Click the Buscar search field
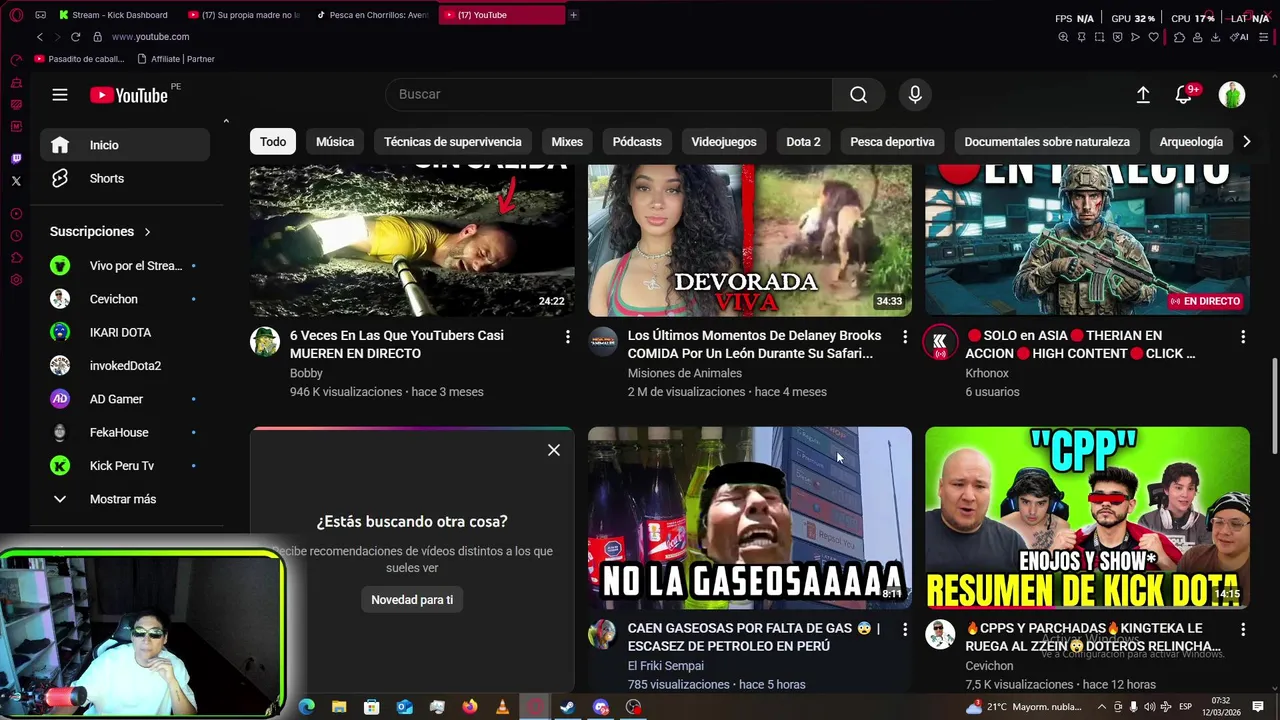This screenshot has height=720, width=1280. point(609,94)
